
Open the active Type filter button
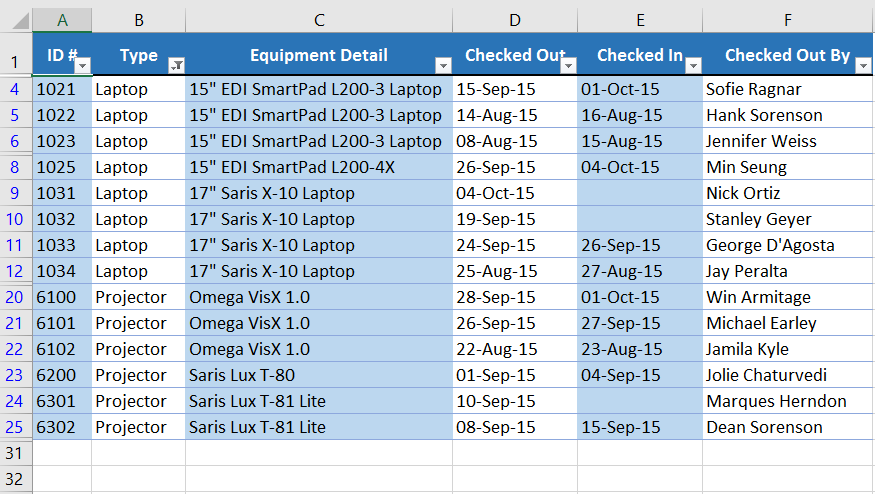176,65
